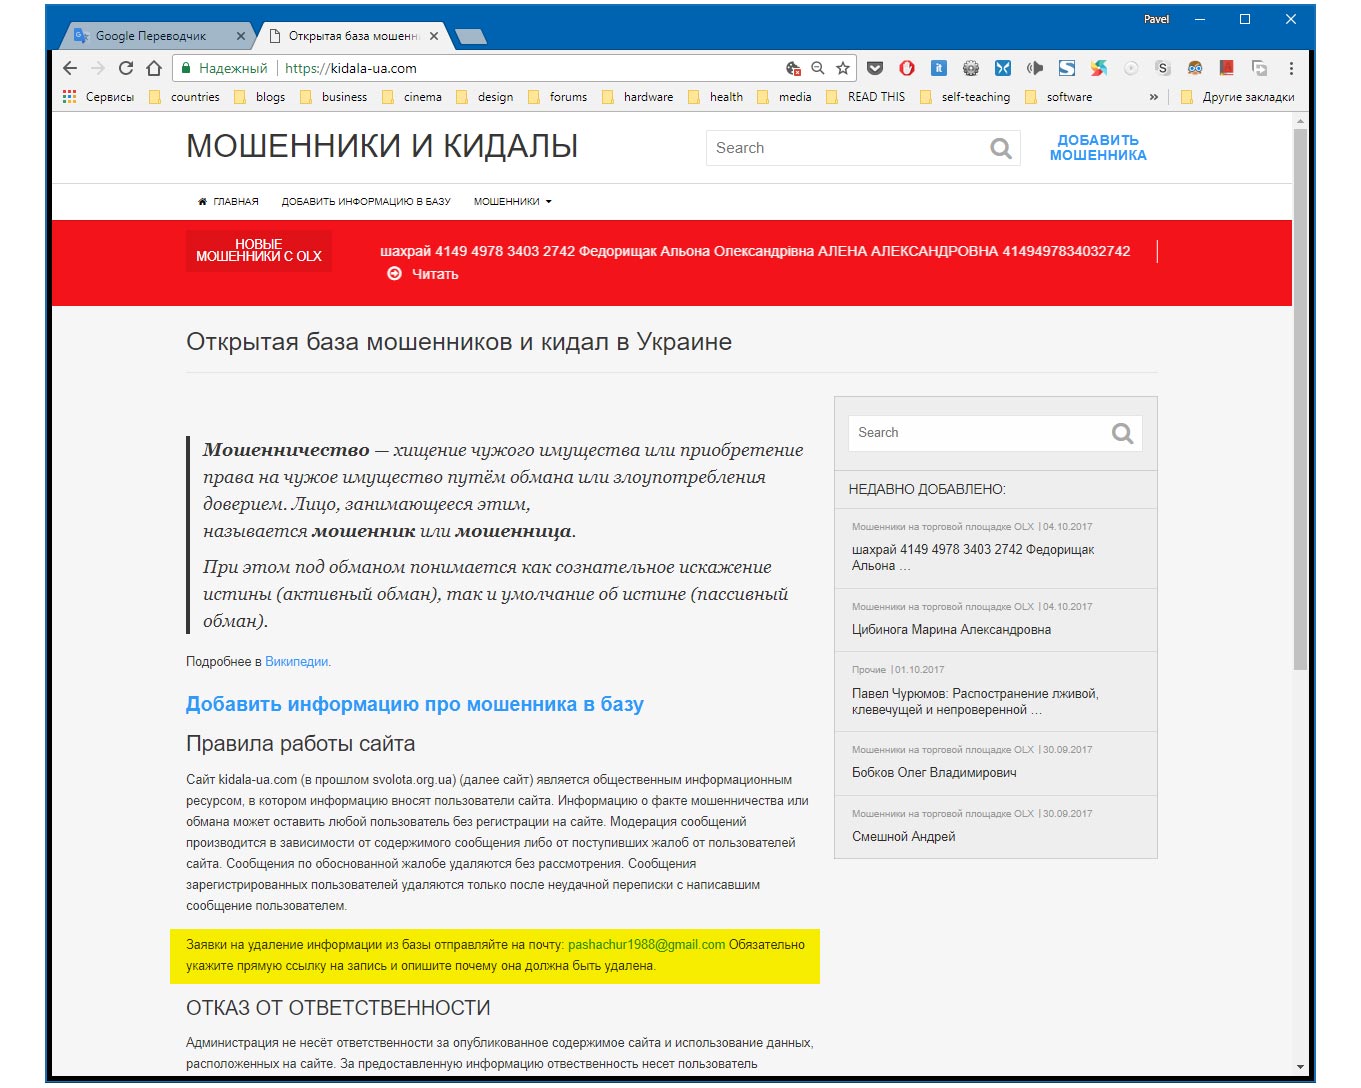
Task: Bookmark this page with the star icon
Action: tap(843, 68)
